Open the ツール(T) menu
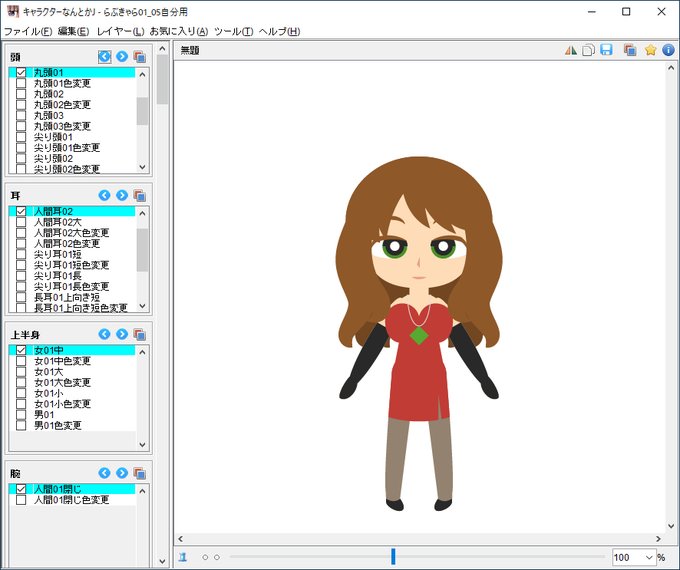Image resolution: width=680 pixels, height=570 pixels. click(x=234, y=31)
